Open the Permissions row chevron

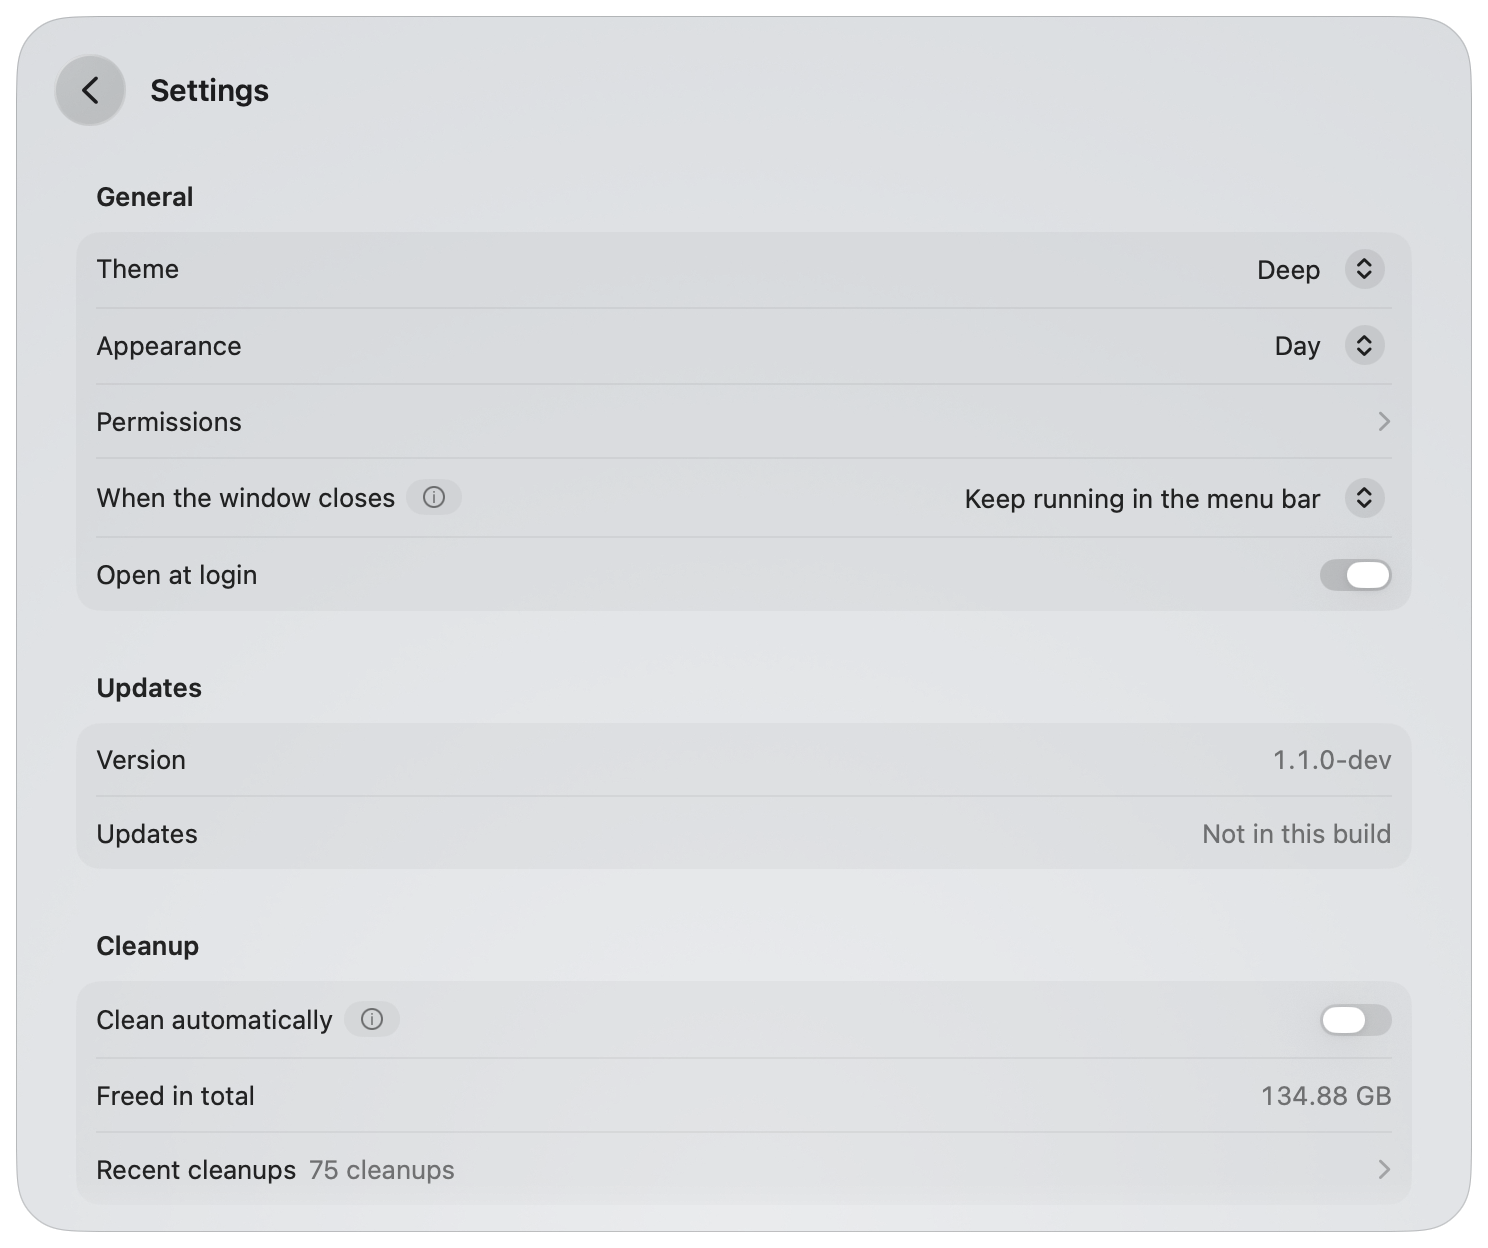pos(1384,422)
